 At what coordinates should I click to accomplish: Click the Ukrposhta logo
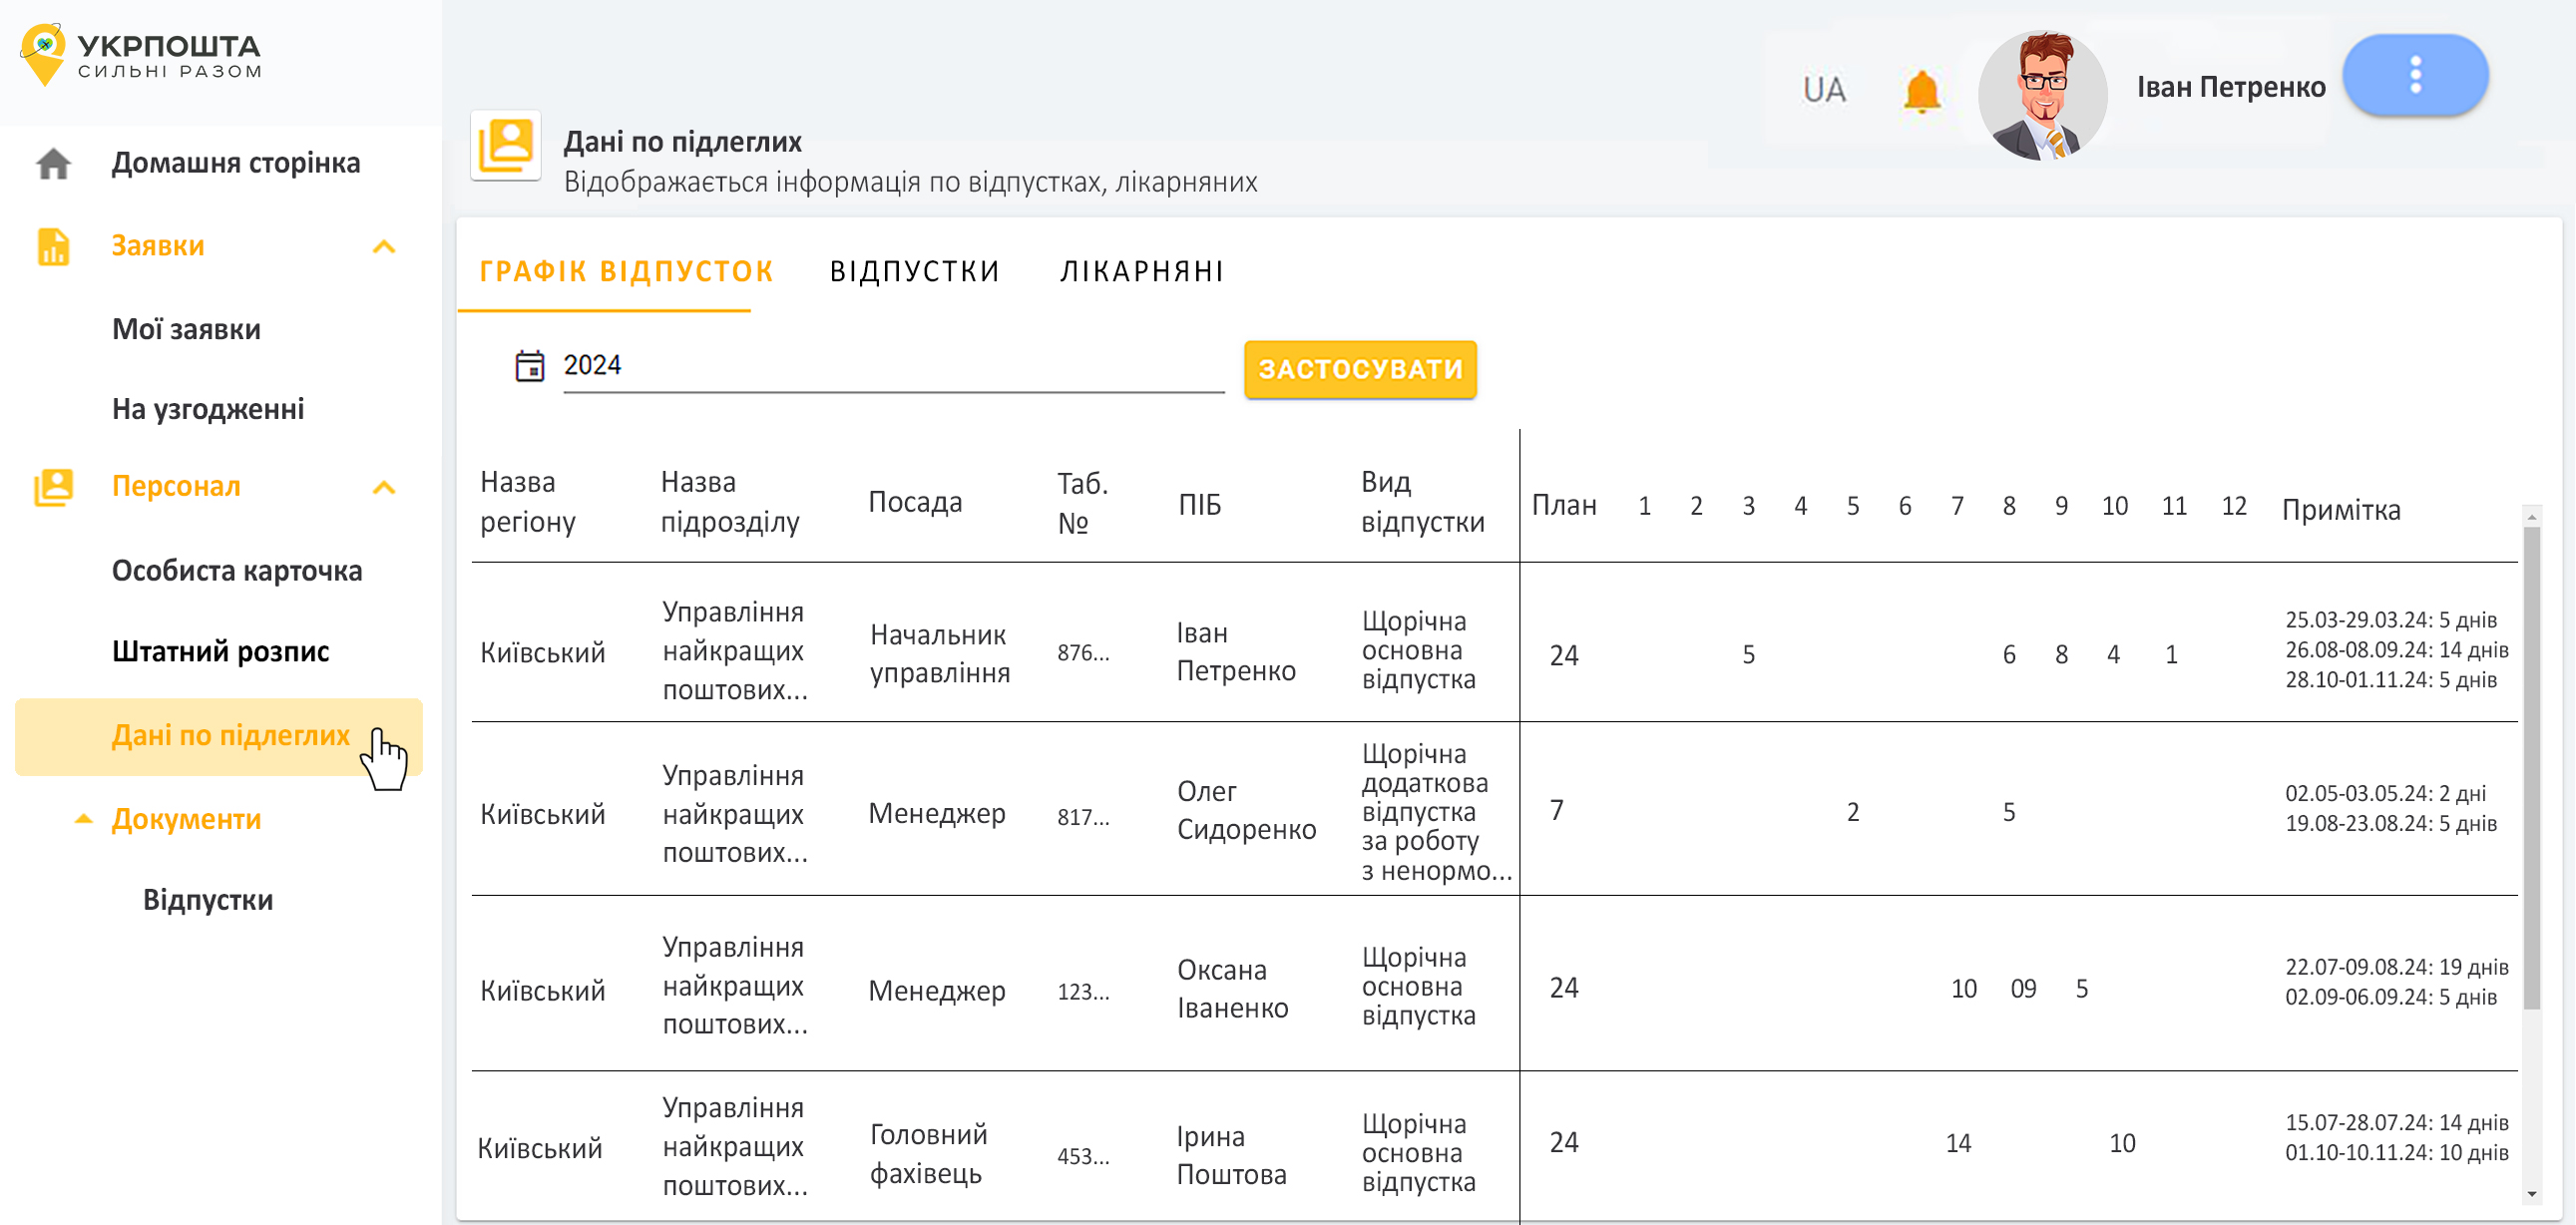140,55
